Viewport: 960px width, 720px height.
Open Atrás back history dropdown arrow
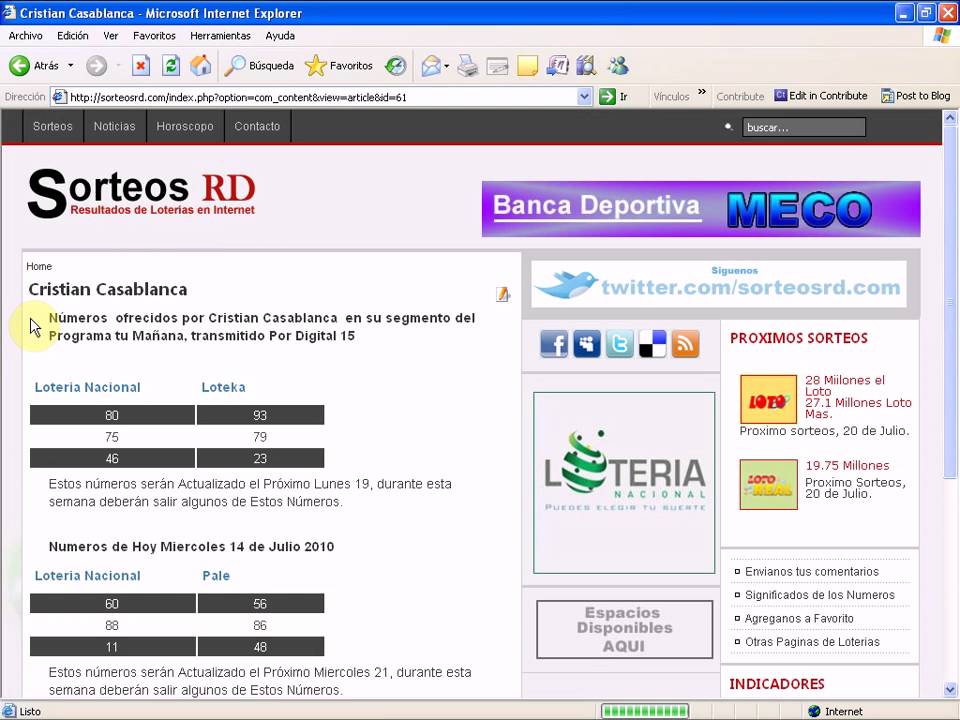coord(70,66)
